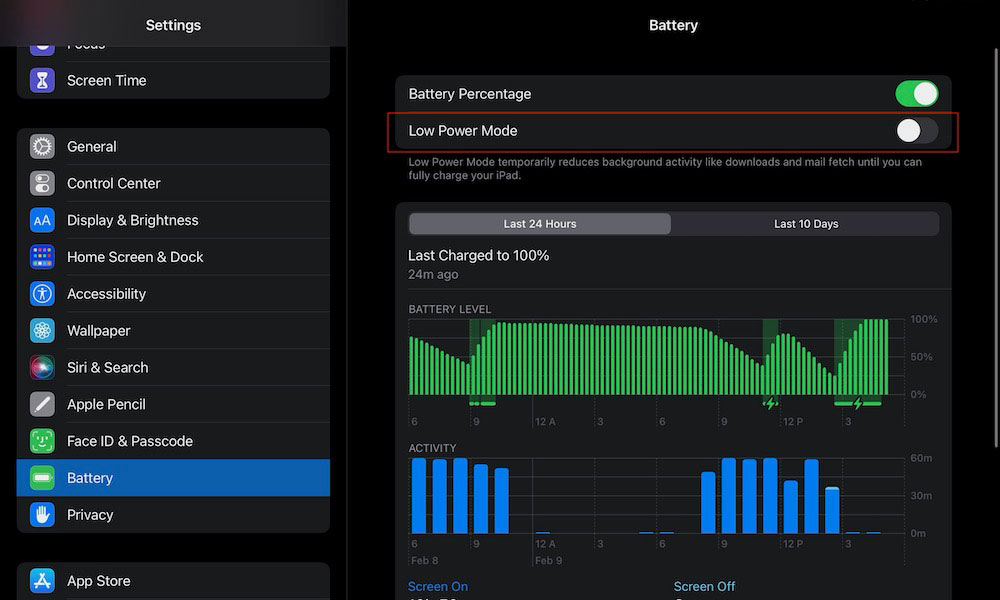This screenshot has width=1000, height=600.
Task: Tap the Screen Off label
Action: click(x=704, y=587)
